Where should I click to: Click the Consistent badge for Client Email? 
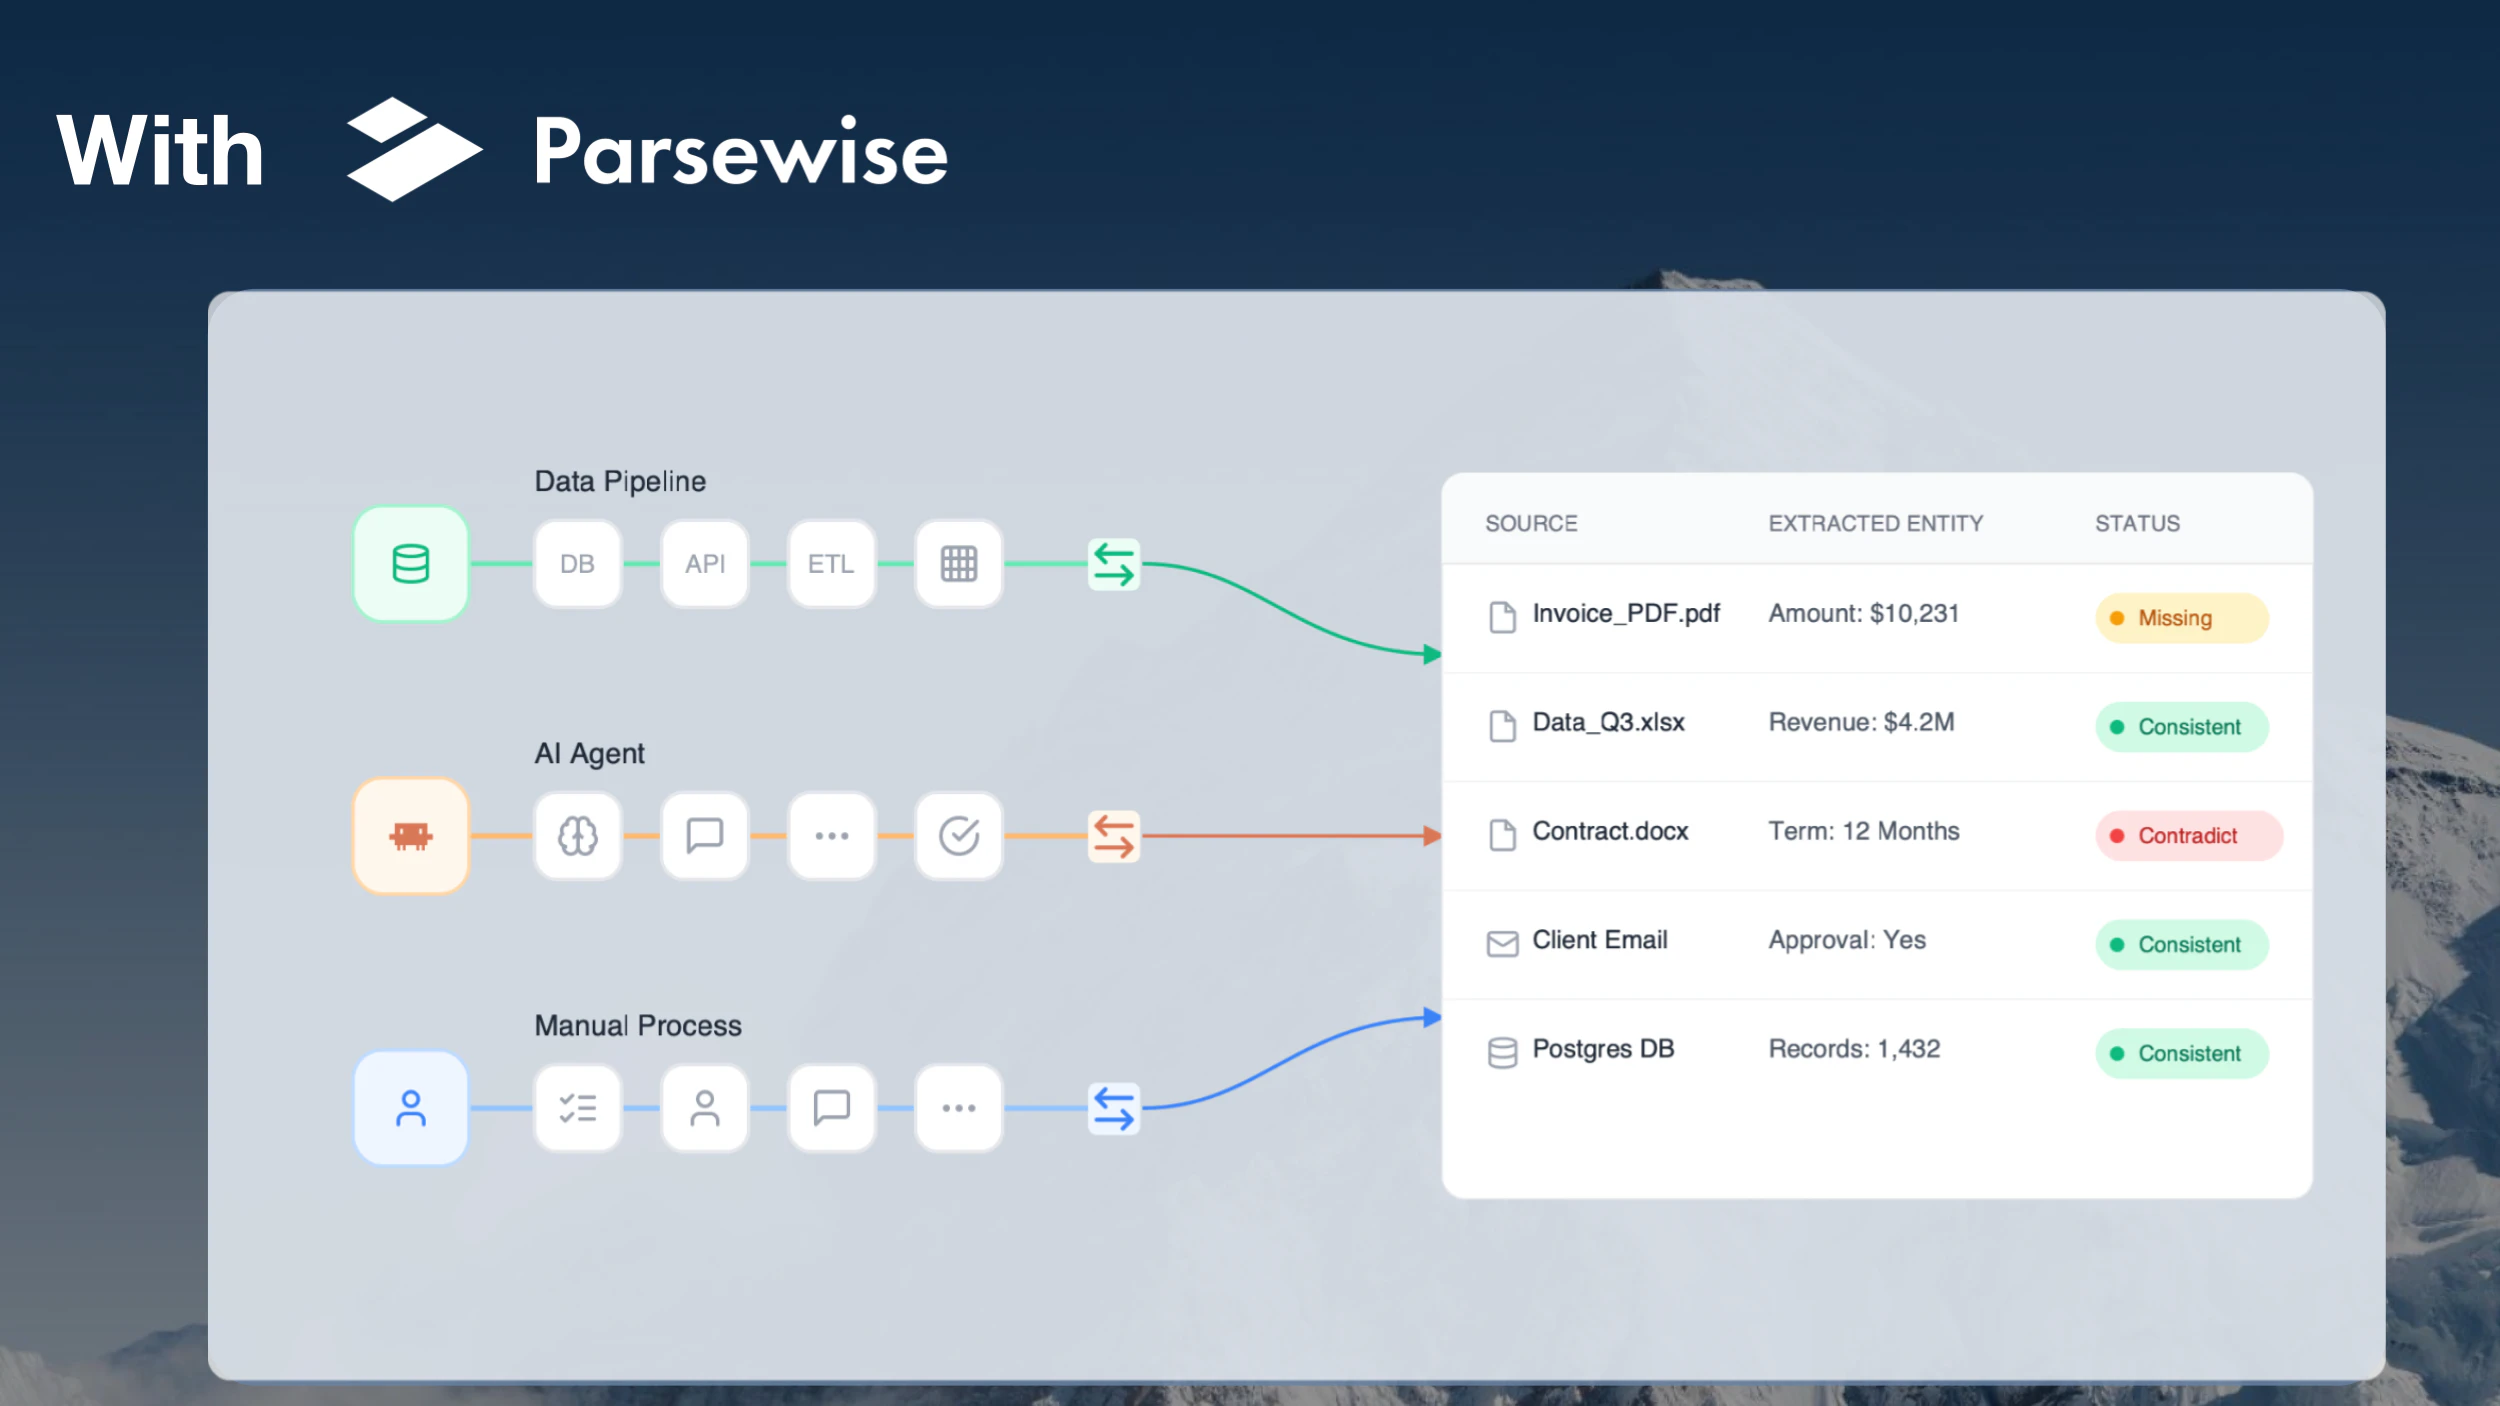(x=2181, y=945)
